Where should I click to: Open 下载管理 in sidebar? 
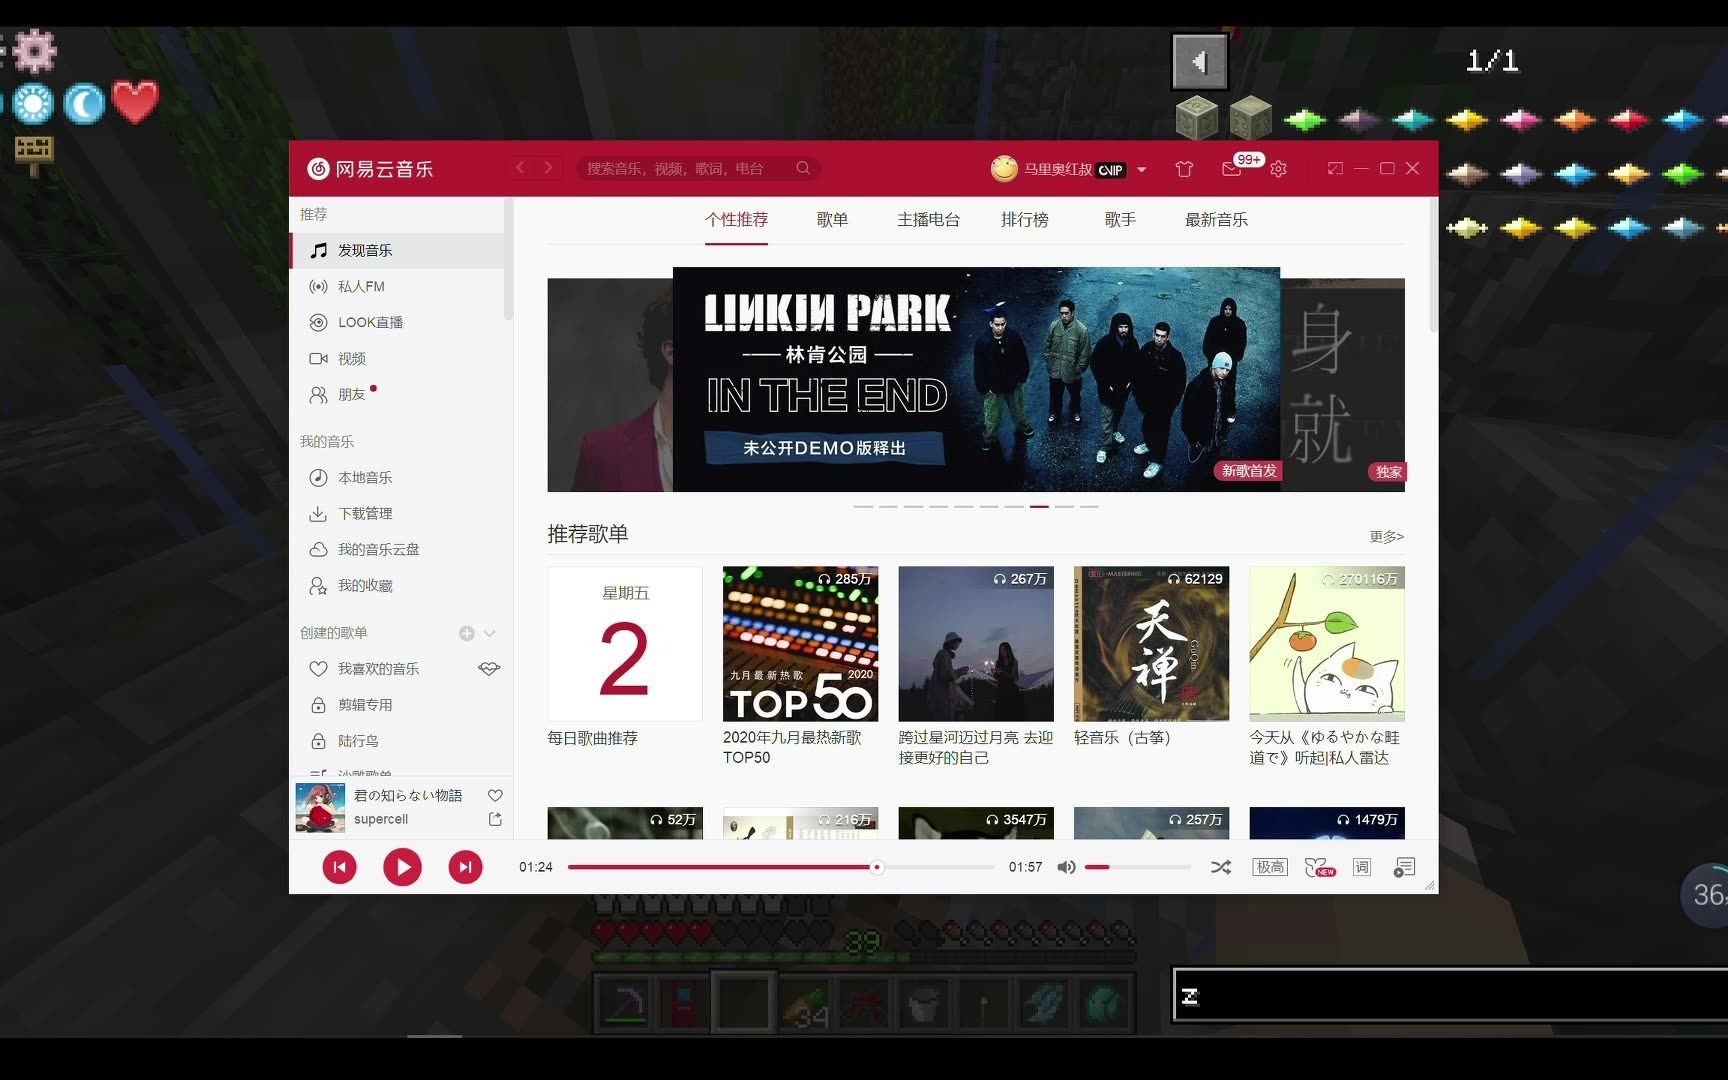[x=397, y=513]
